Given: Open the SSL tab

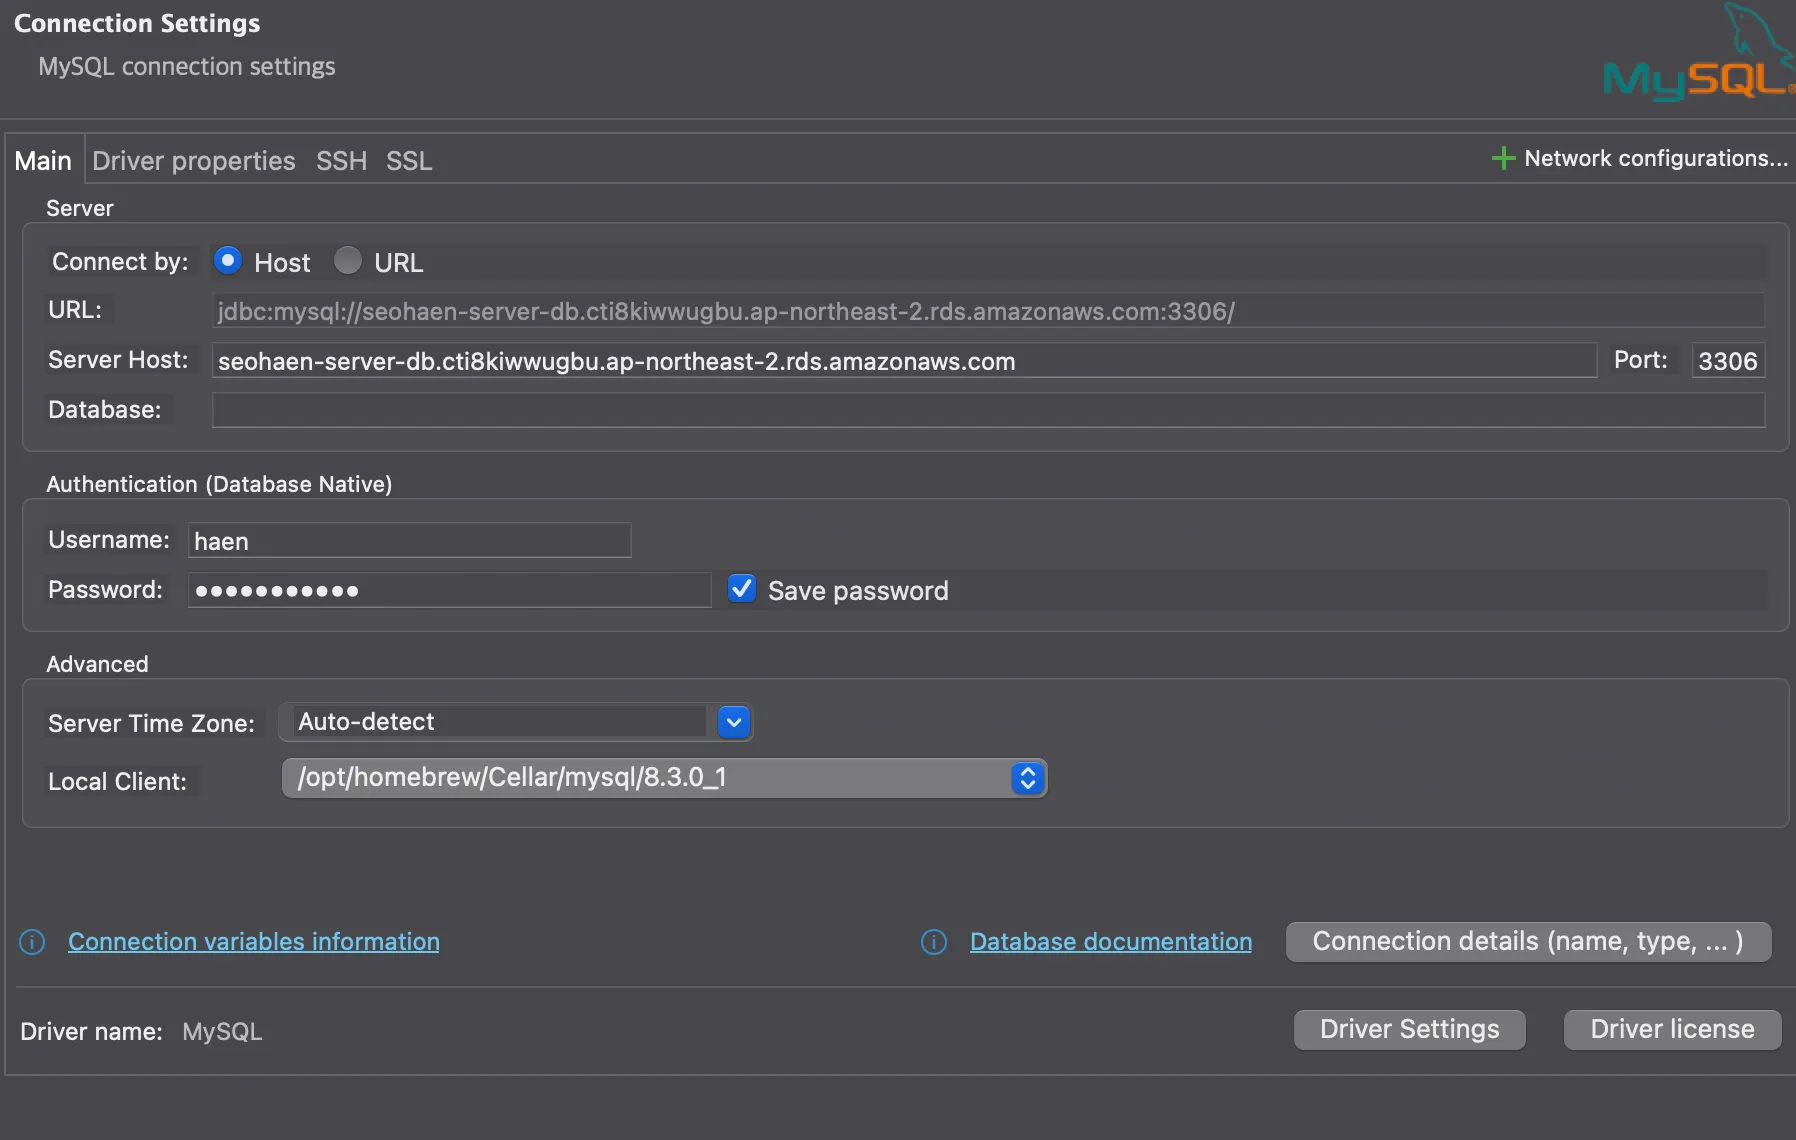Looking at the screenshot, I should 410,161.
